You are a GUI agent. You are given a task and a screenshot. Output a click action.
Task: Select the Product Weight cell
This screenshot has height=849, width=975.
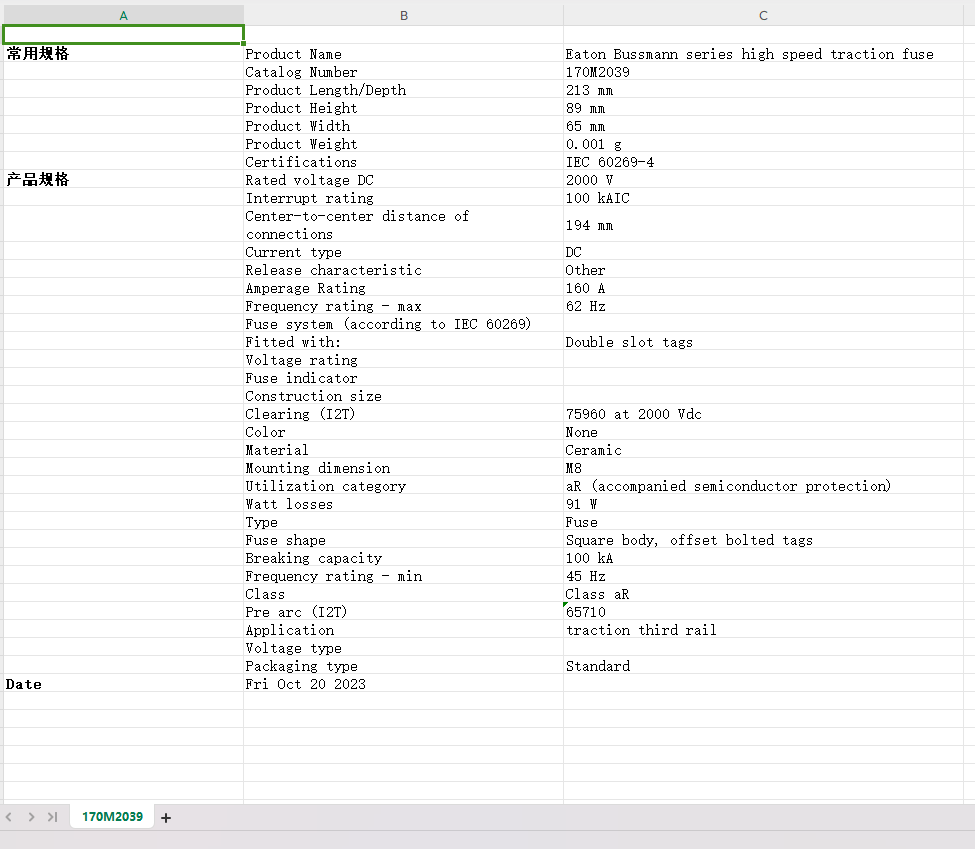404,144
